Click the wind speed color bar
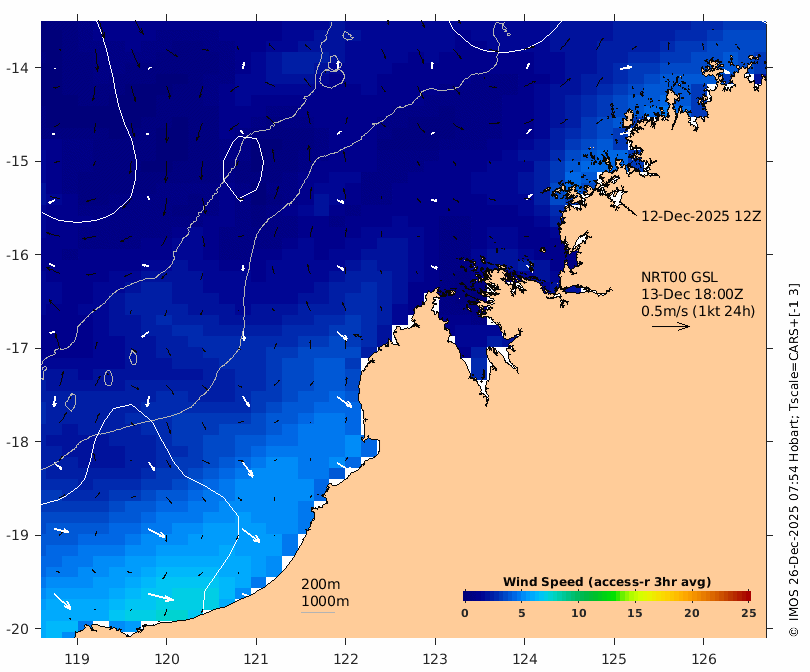The height and width of the screenshot is (672, 810). (x=607, y=596)
